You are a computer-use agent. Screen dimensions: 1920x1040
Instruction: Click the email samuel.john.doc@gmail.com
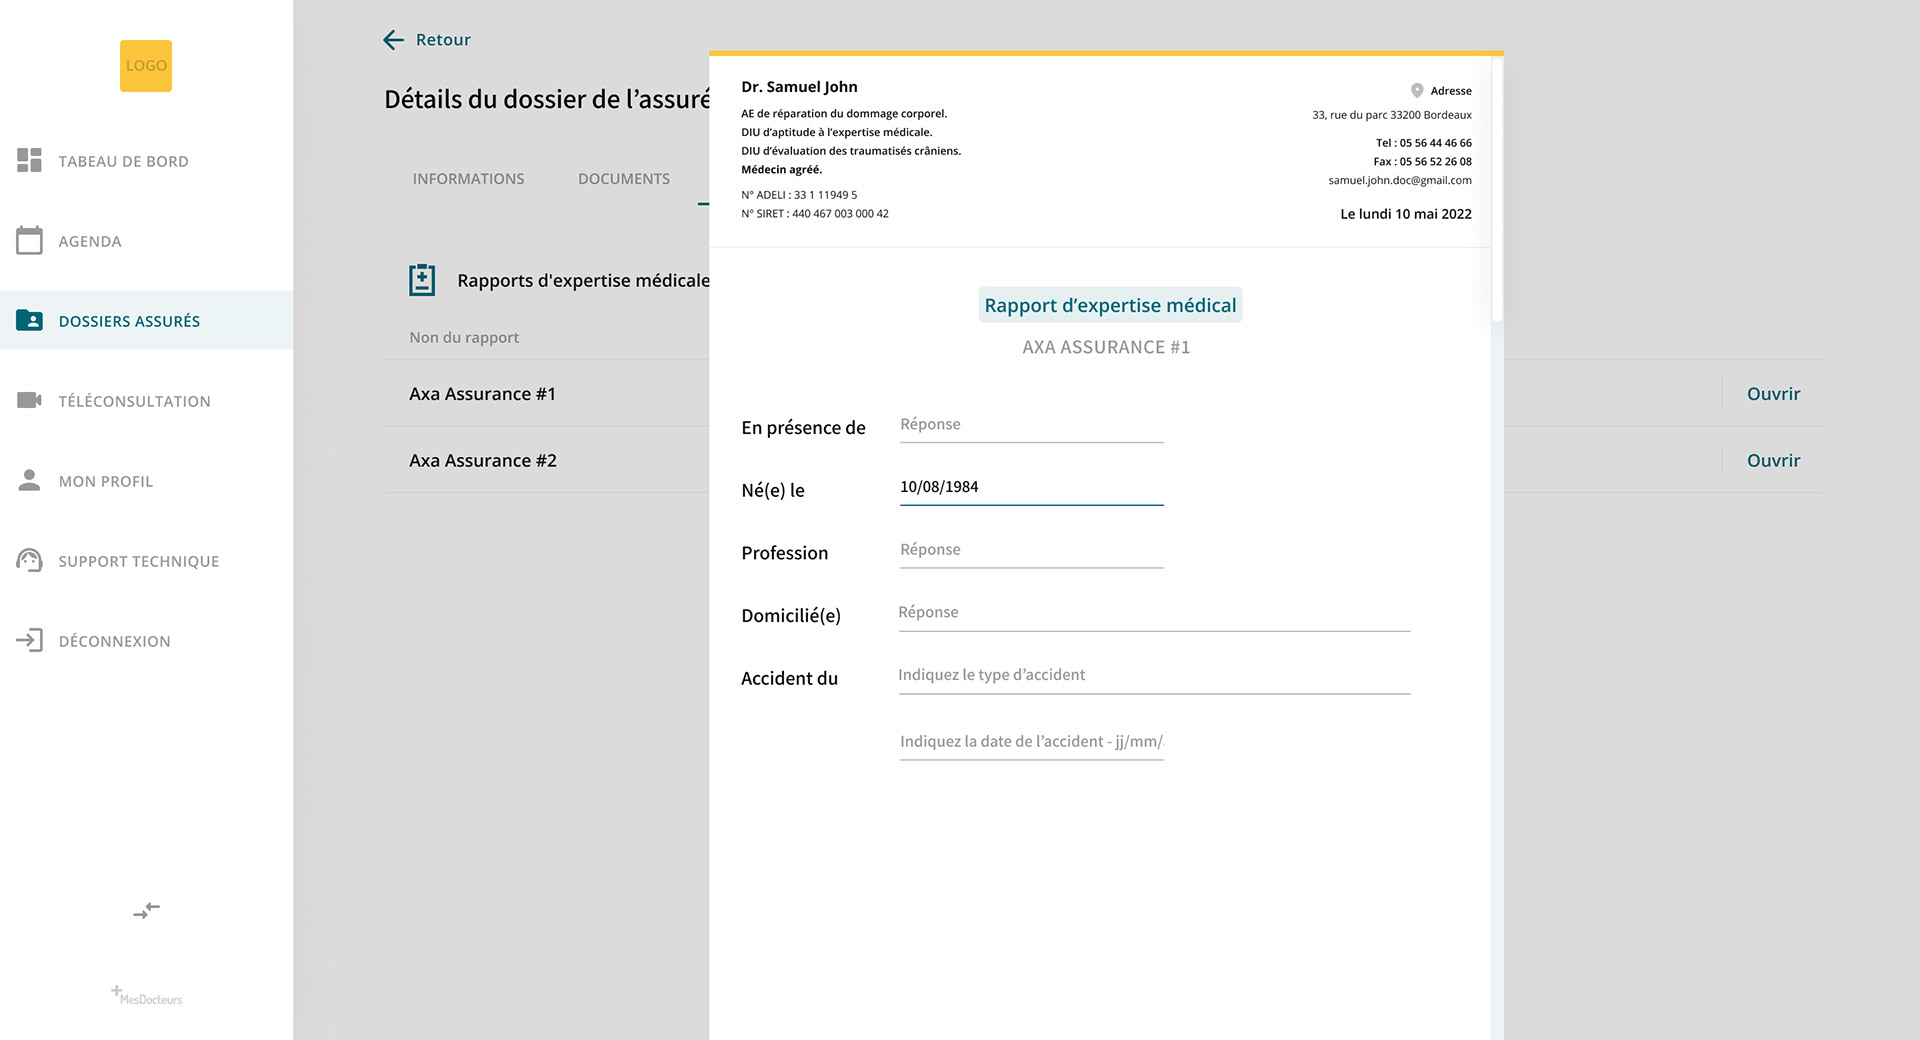tap(1400, 180)
